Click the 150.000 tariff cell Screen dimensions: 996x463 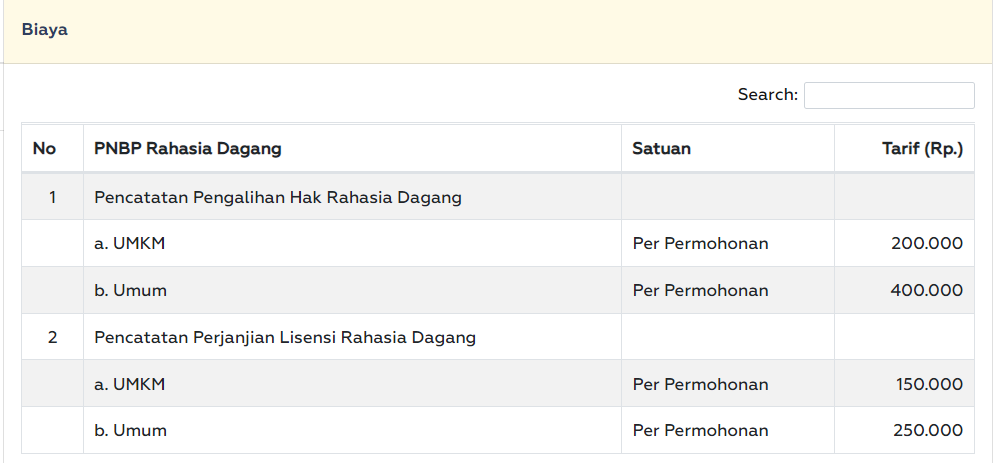point(929,384)
